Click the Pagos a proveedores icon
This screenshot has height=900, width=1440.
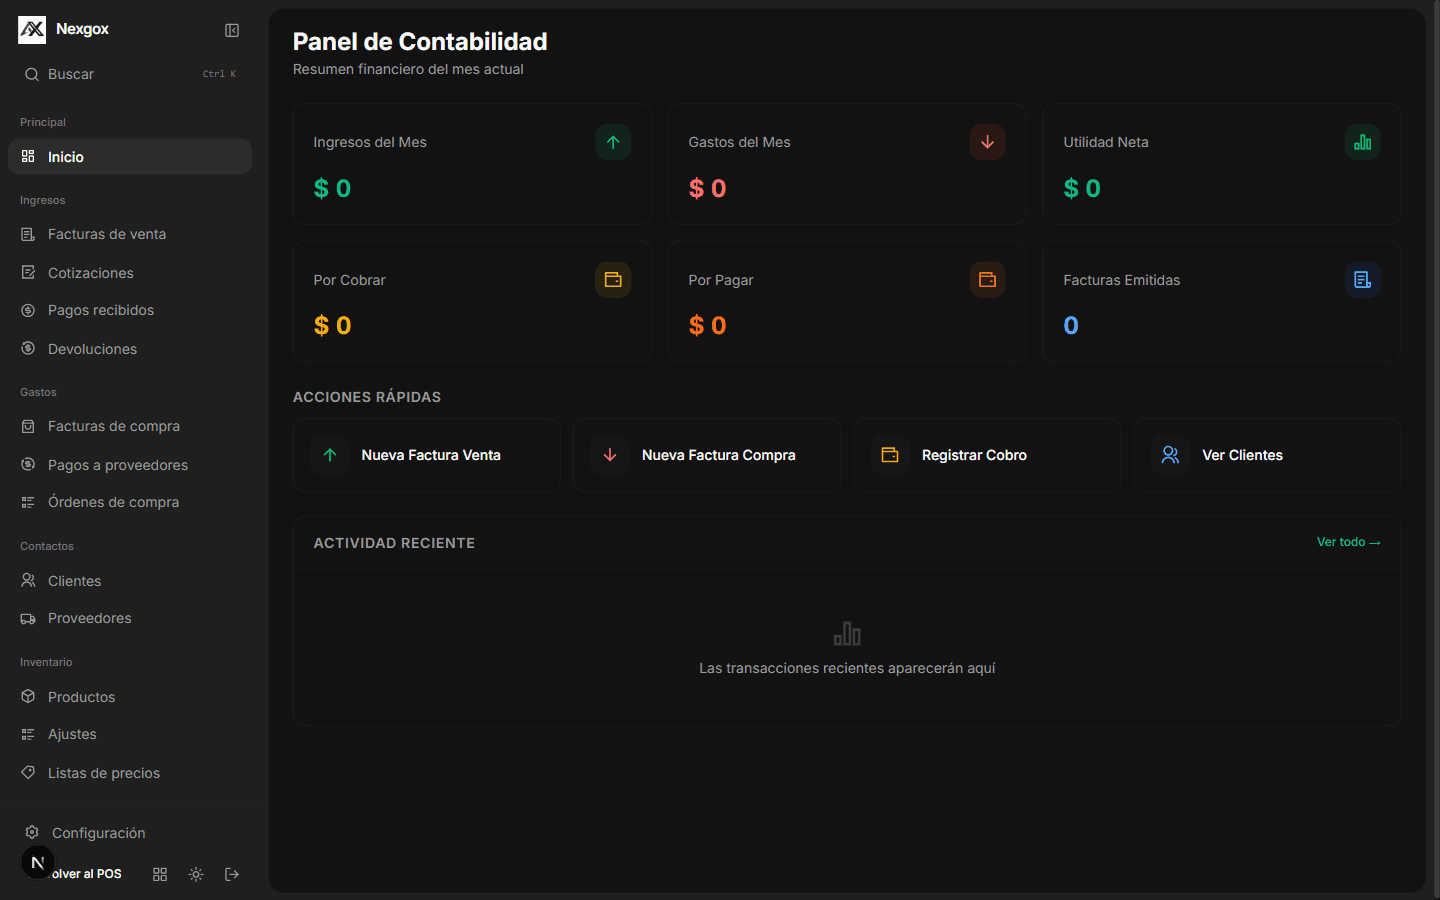pyautogui.click(x=28, y=464)
